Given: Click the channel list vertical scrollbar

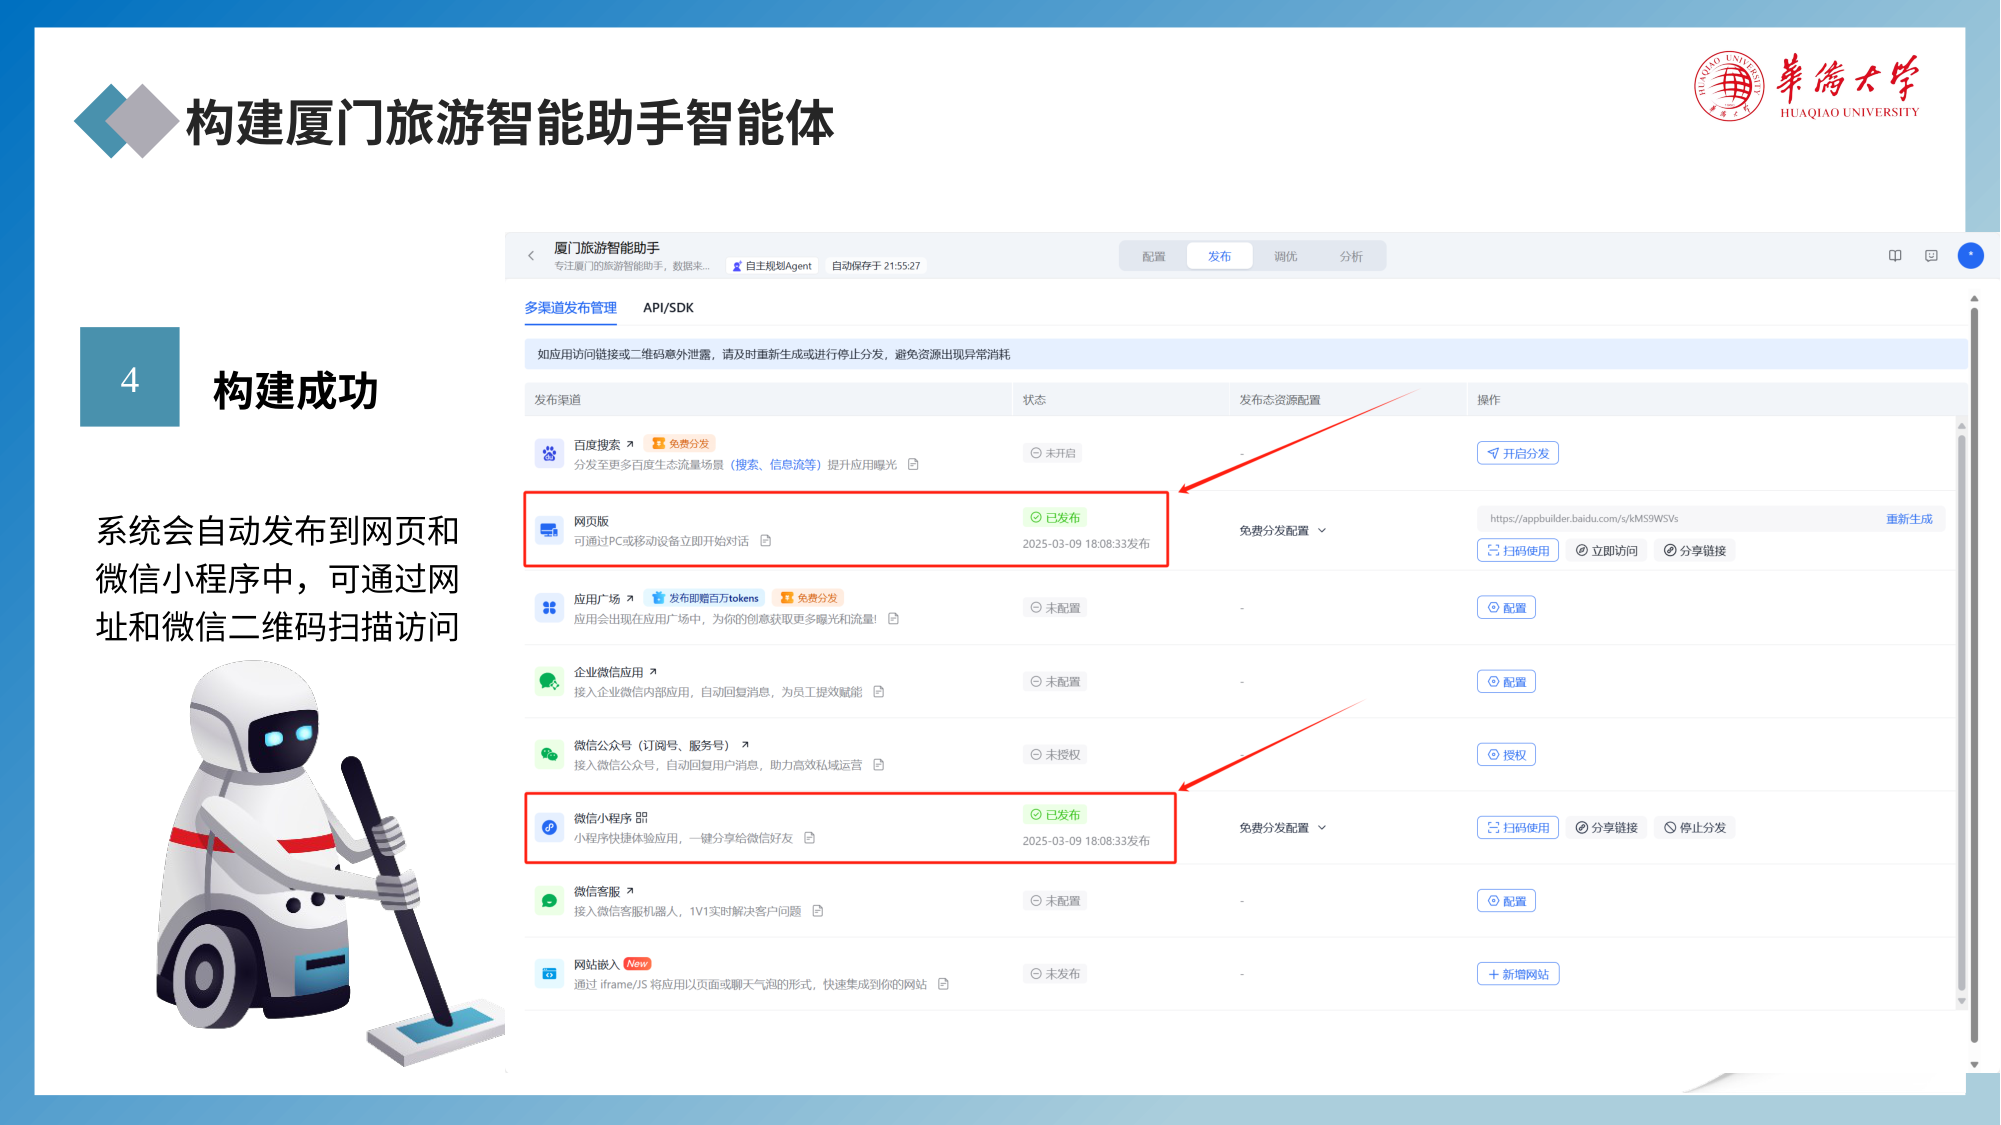Looking at the screenshot, I should pyautogui.click(x=1961, y=710).
